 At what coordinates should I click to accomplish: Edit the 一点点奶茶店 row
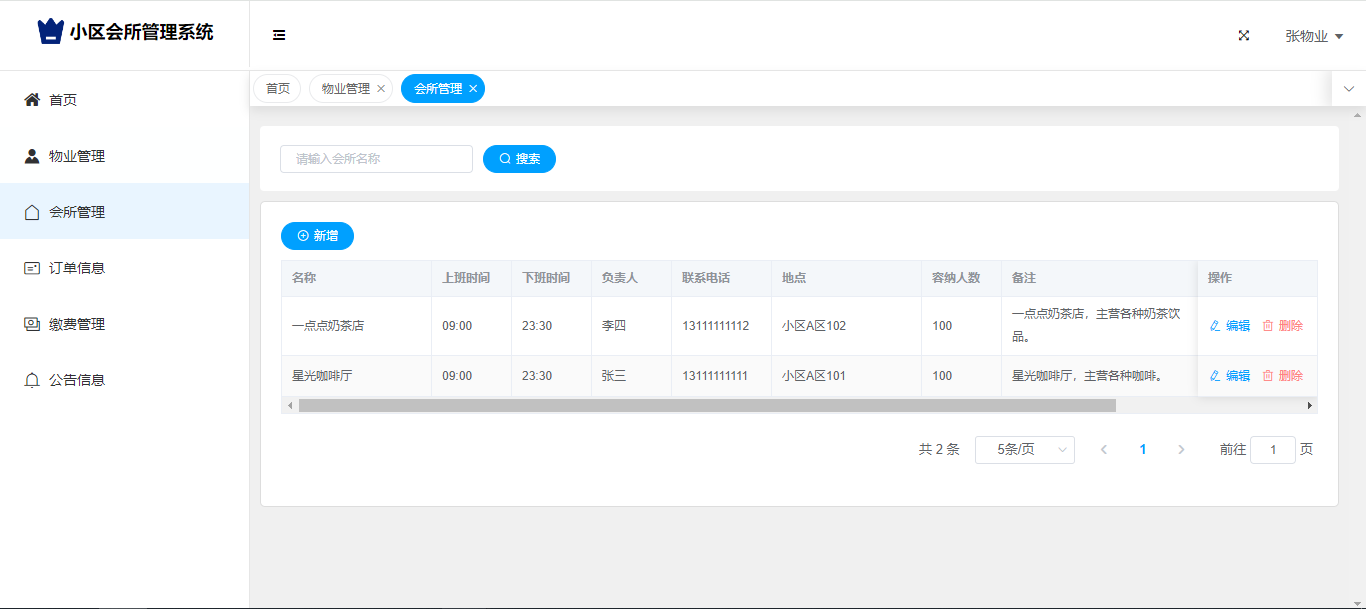point(1230,326)
